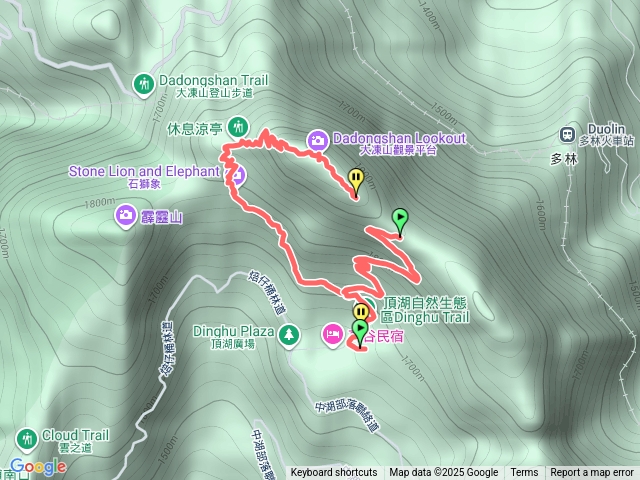Open the Dinghu Plaza tree icon
The width and height of the screenshot is (640, 480).
[x=289, y=336]
